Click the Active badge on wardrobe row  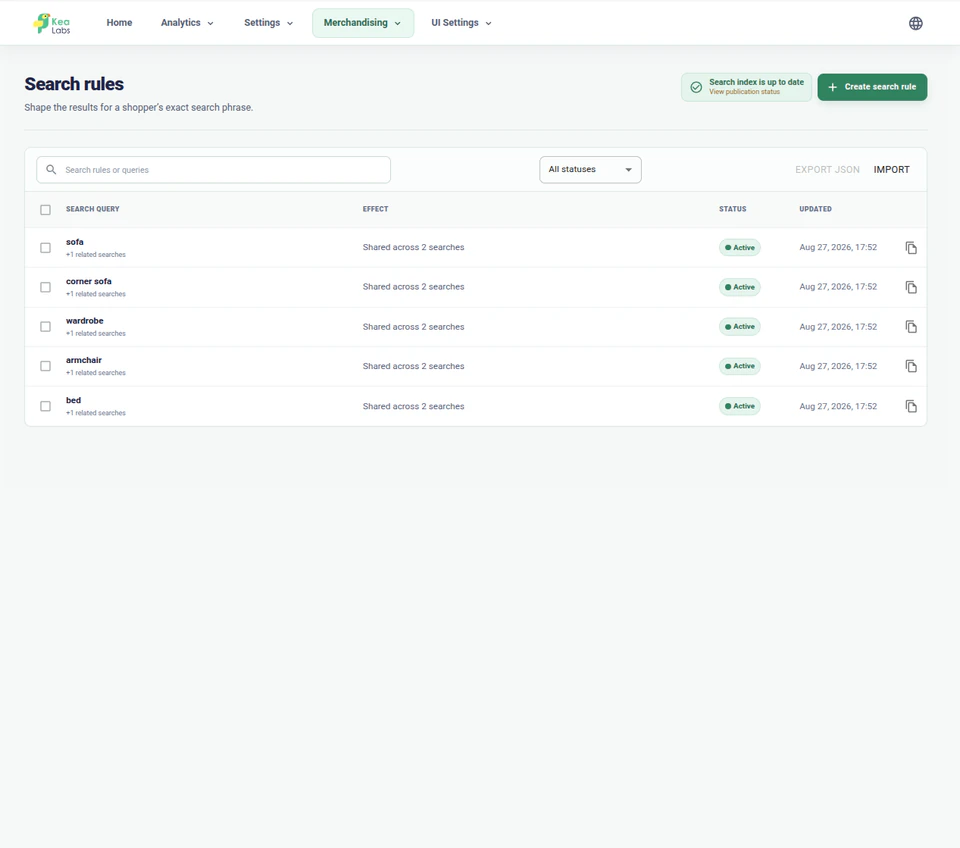(740, 326)
